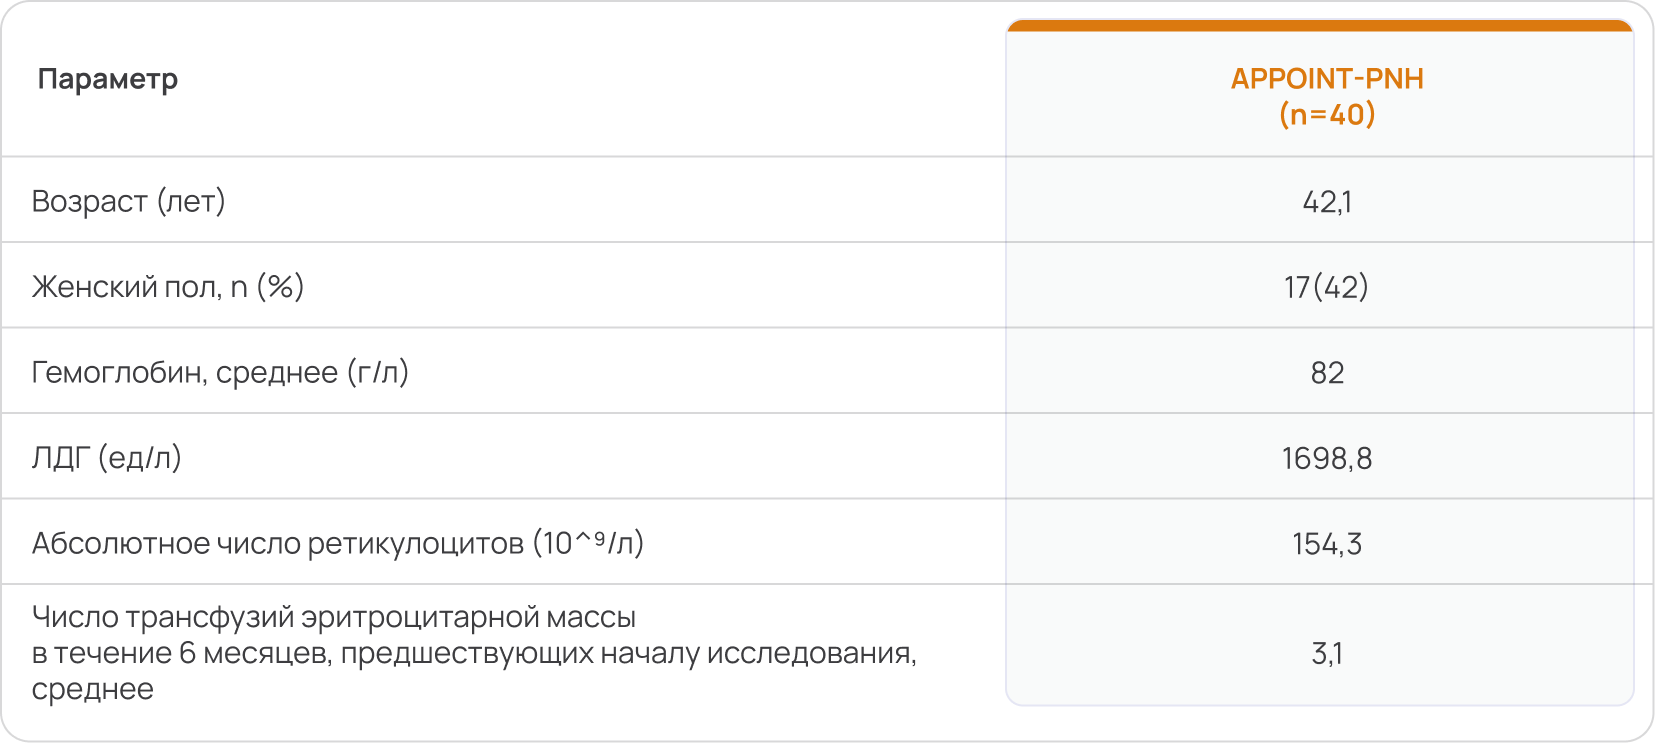Click the value 17(42)
Screen dimensions: 1655x743
click(x=1326, y=288)
